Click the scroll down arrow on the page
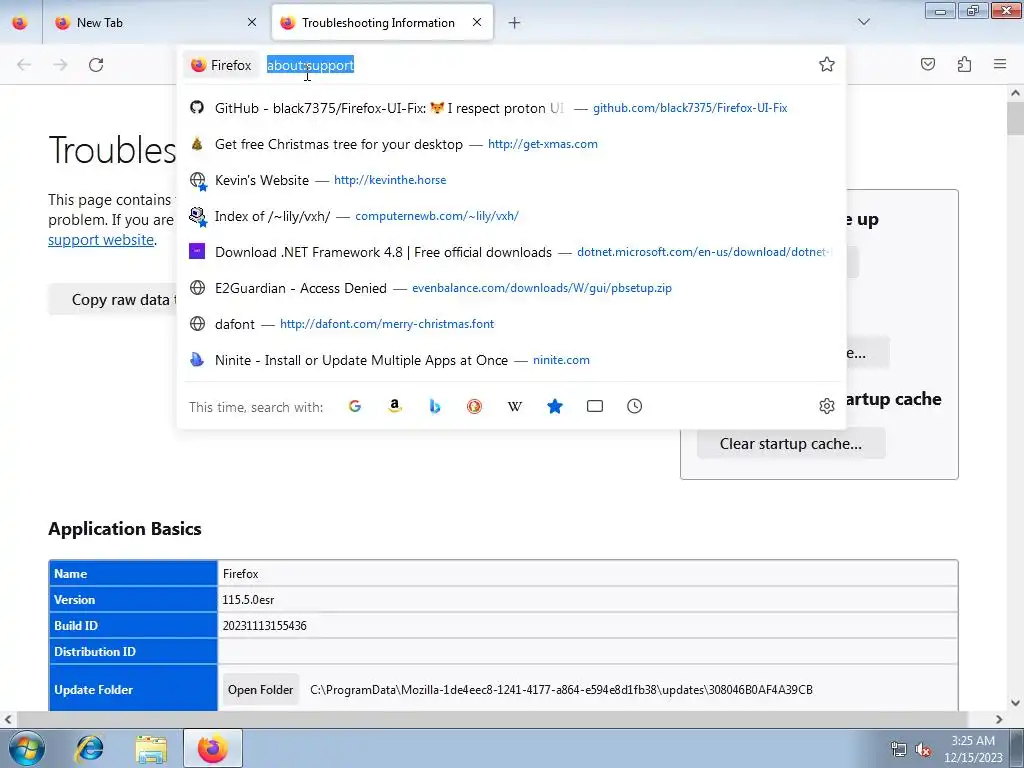 (1015, 703)
